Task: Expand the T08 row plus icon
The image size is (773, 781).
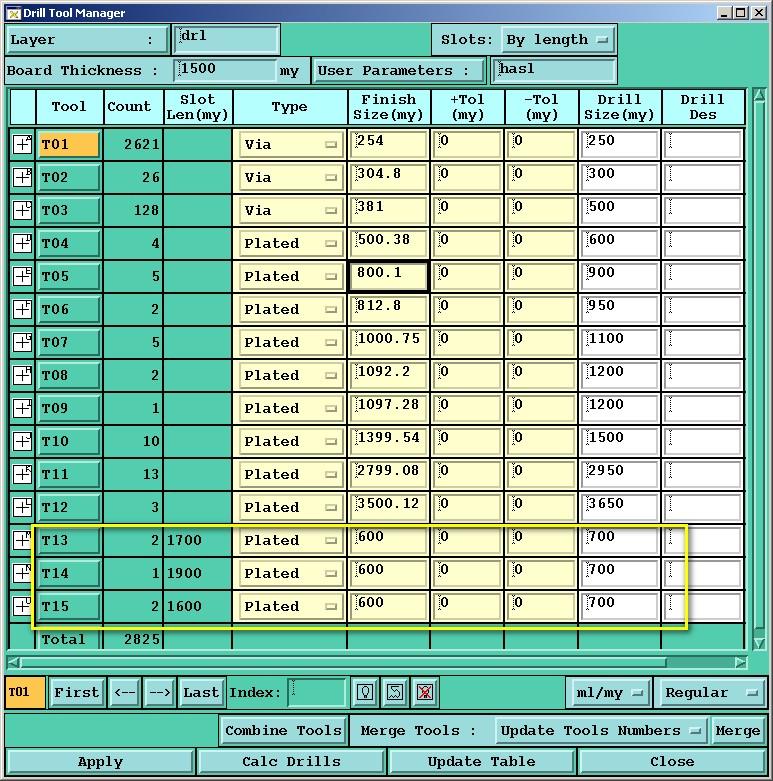Action: [x=22, y=375]
